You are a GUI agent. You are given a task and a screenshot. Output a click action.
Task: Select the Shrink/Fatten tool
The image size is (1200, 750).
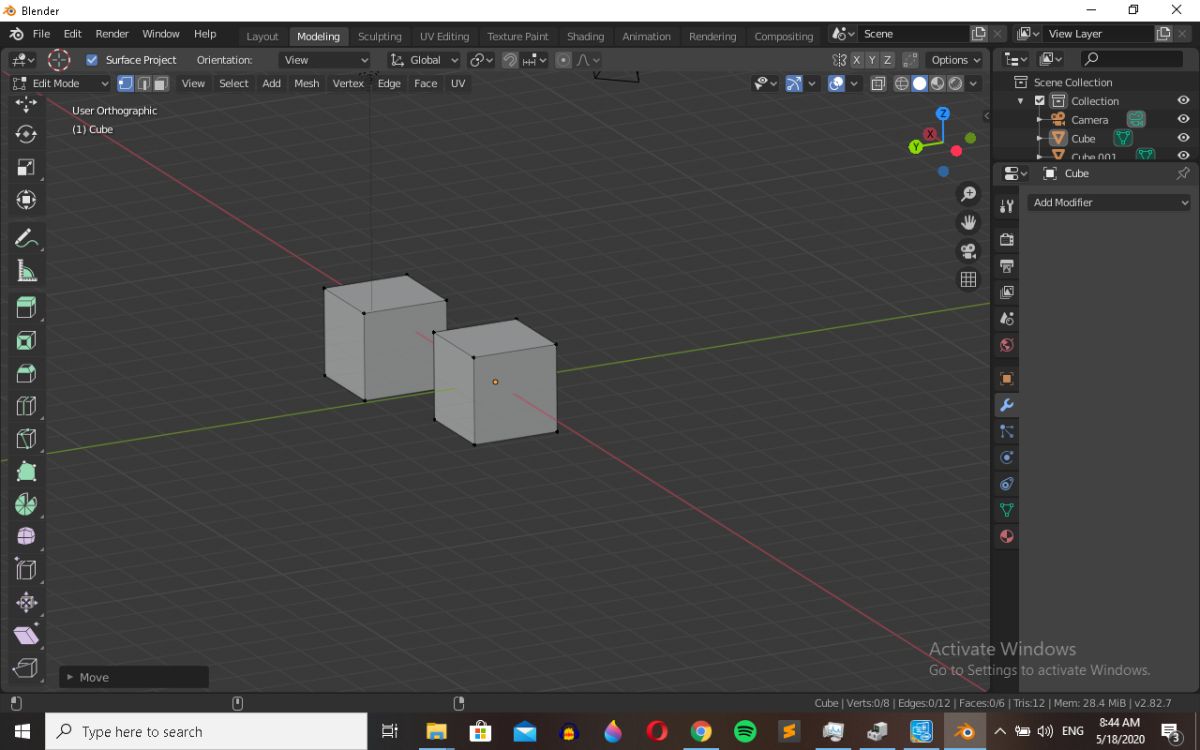27,602
